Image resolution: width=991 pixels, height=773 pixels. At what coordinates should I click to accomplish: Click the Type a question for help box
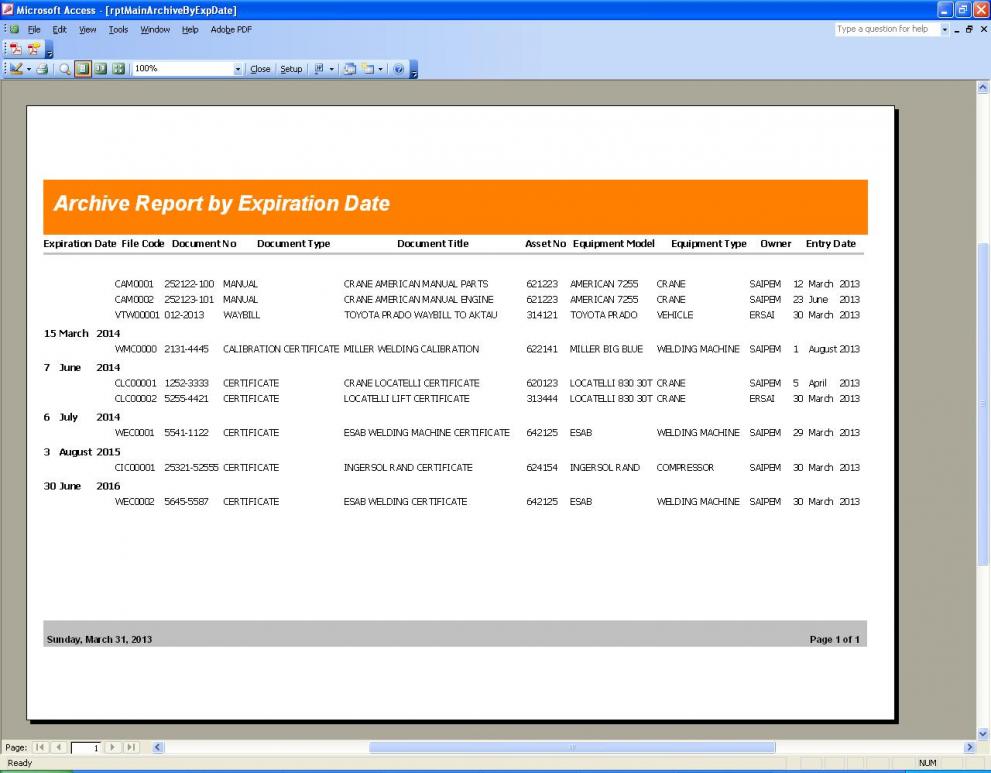[887, 29]
